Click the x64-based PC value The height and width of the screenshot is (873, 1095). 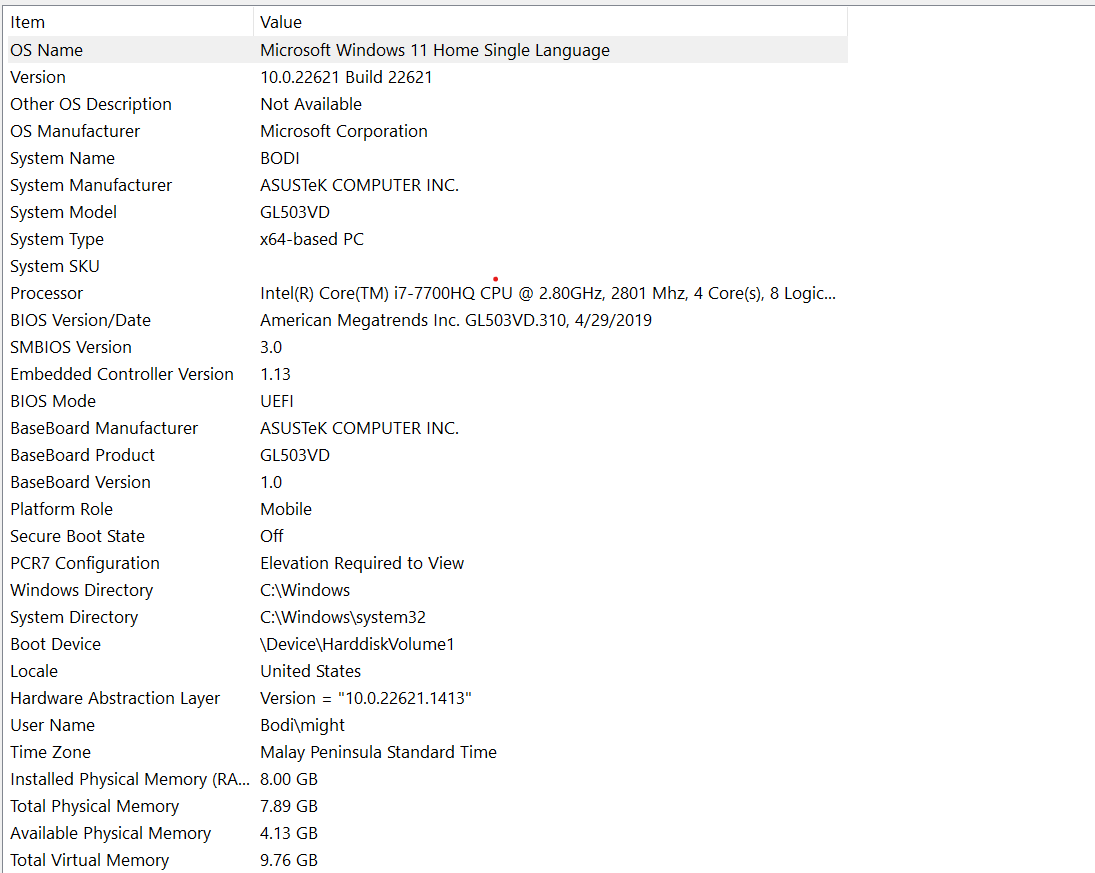click(311, 240)
